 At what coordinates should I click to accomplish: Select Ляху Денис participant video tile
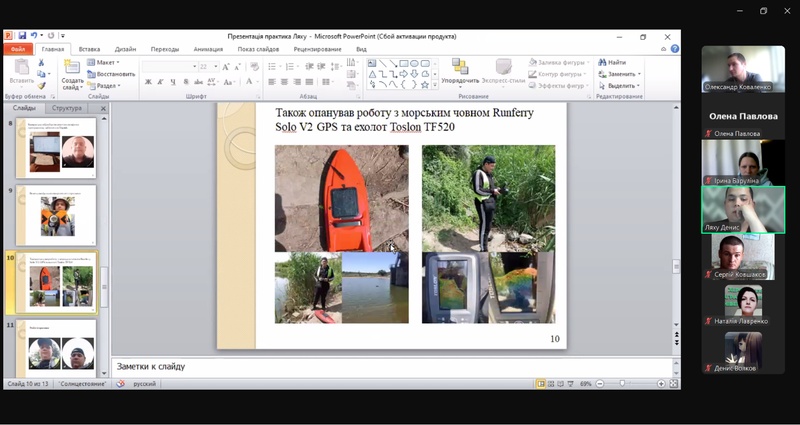(x=743, y=210)
